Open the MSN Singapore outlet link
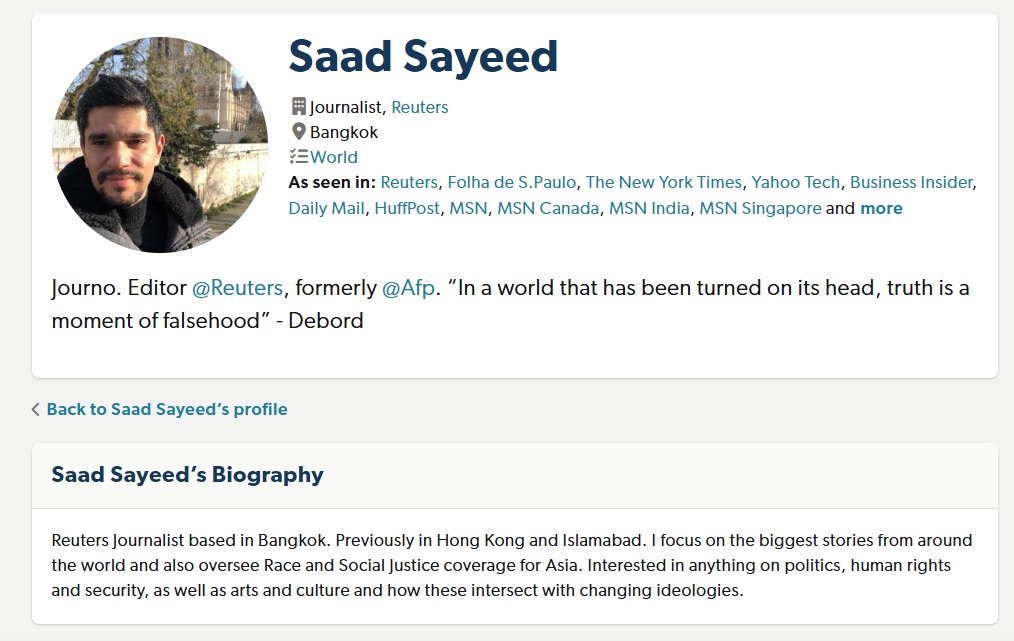Viewport: 1014px width, 641px height. [760, 208]
